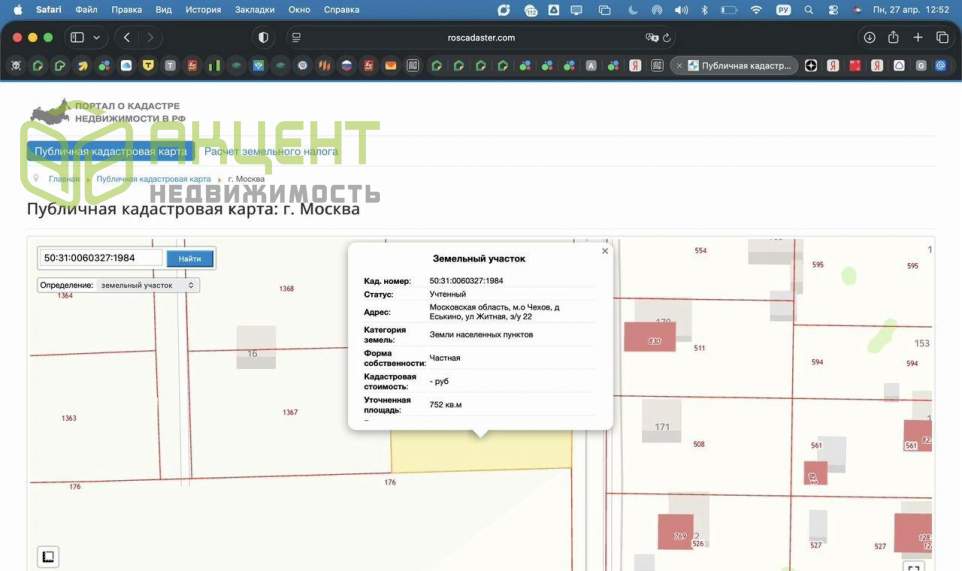Open a new tab with plus icon
This screenshot has width=962, height=571.
click(x=918, y=37)
